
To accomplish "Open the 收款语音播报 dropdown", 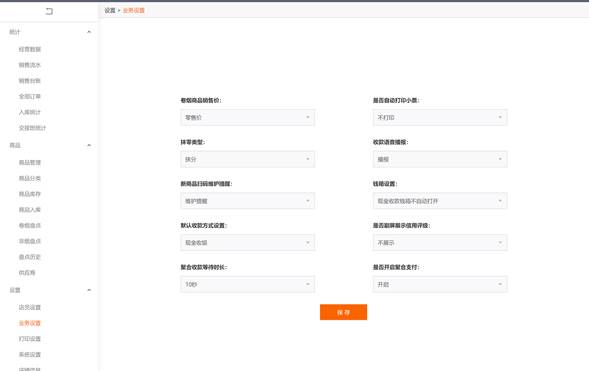I will point(440,159).
